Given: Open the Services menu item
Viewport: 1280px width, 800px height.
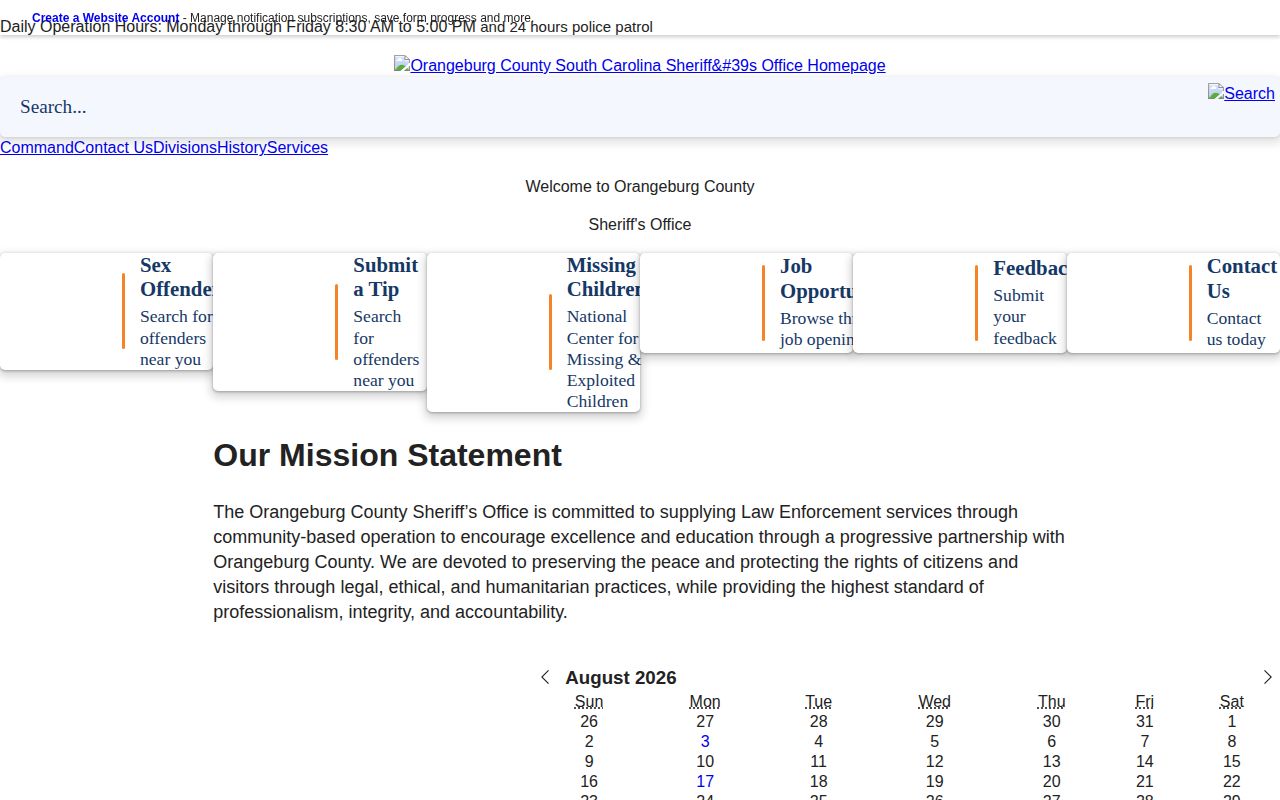Looking at the screenshot, I should [297, 147].
